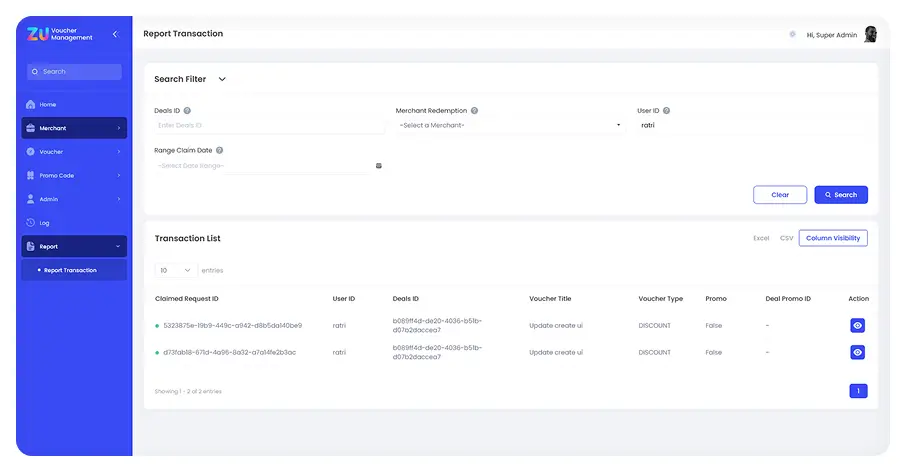906x472 pixels.
Task: Click the Log clock icon
Action: 31,223
